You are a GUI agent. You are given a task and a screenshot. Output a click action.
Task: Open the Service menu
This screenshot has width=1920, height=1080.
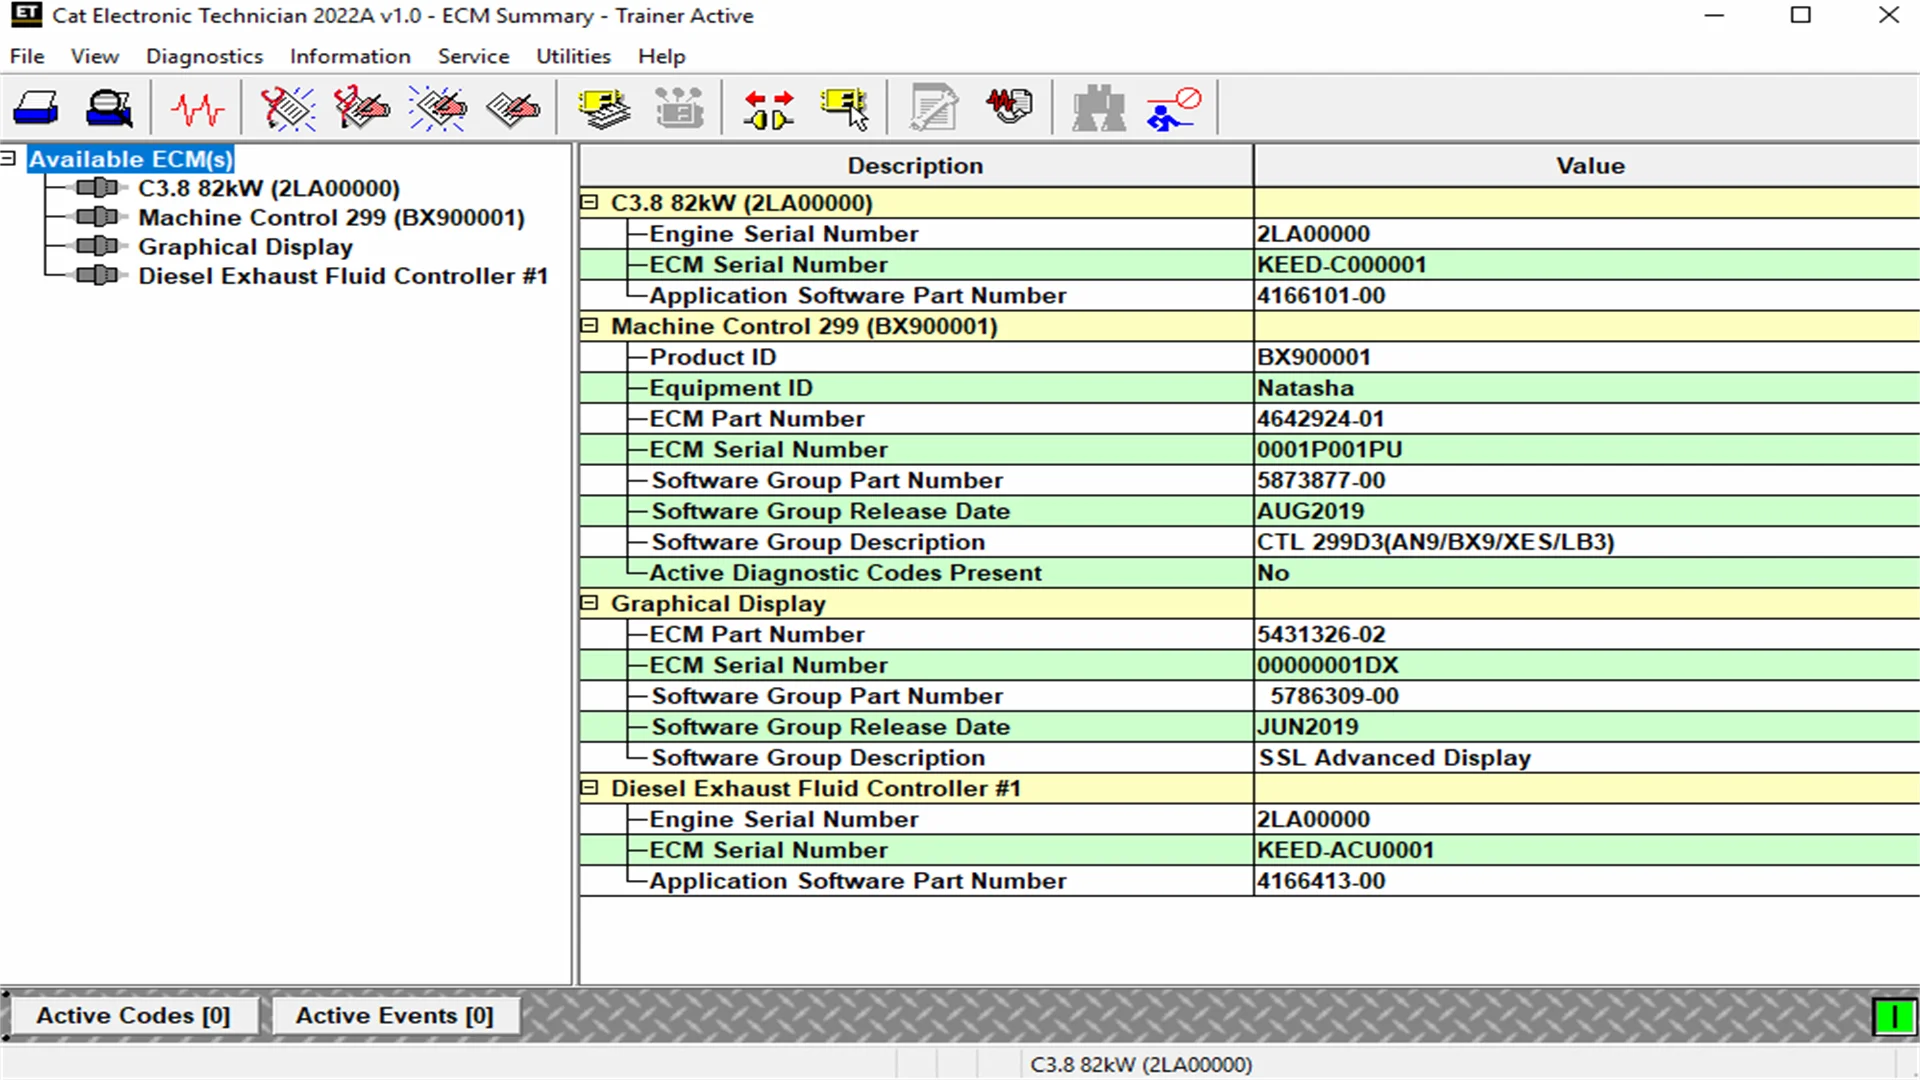click(x=473, y=56)
